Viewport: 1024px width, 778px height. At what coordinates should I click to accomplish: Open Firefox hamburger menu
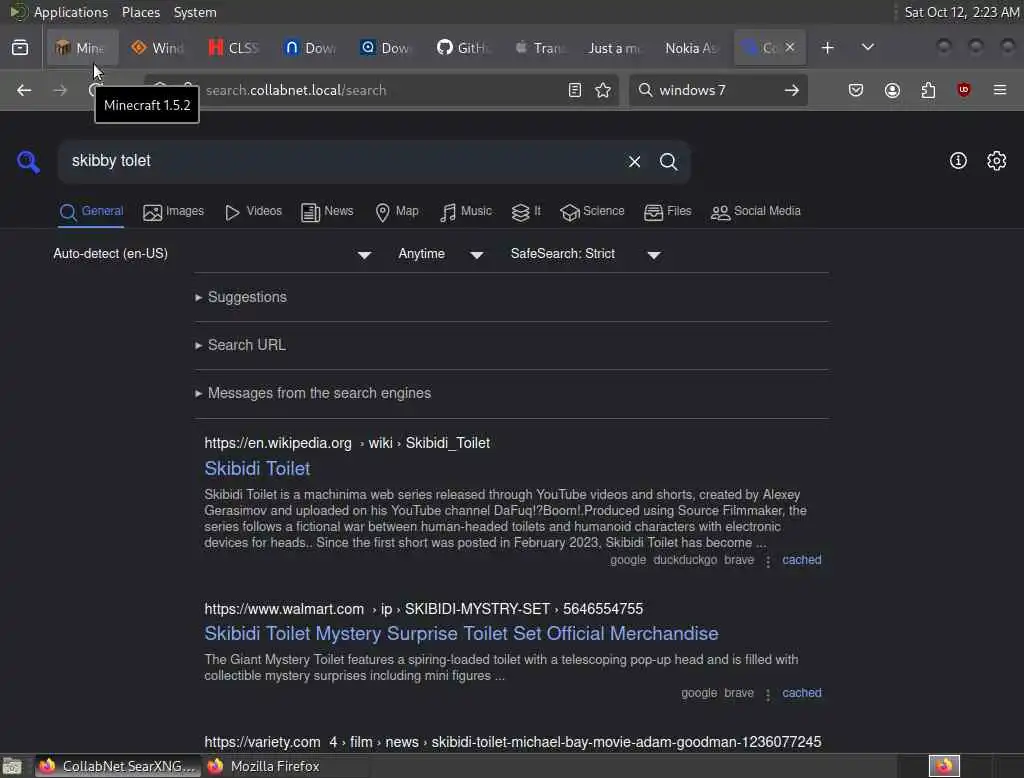click(1000, 90)
